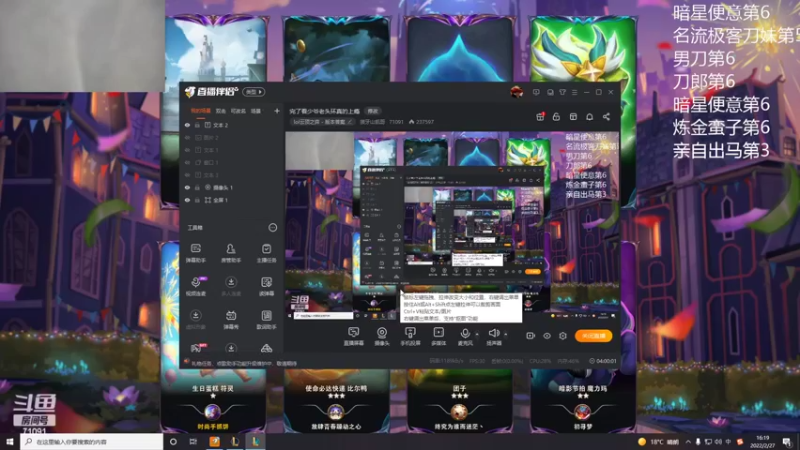This screenshot has width=800, height=450.
Task: Show the hidden 图片 2 layer
Action: tap(187, 138)
